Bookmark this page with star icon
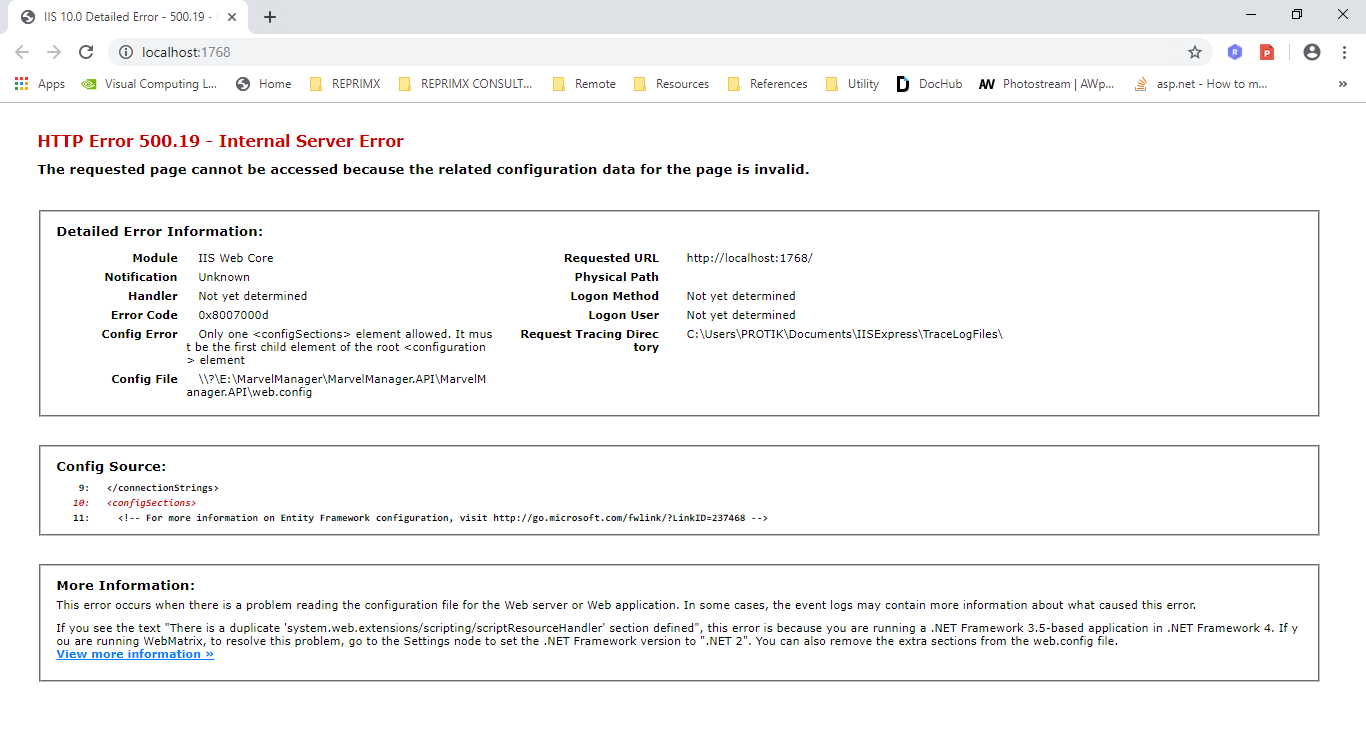The width and height of the screenshot is (1366, 738). pos(1194,52)
